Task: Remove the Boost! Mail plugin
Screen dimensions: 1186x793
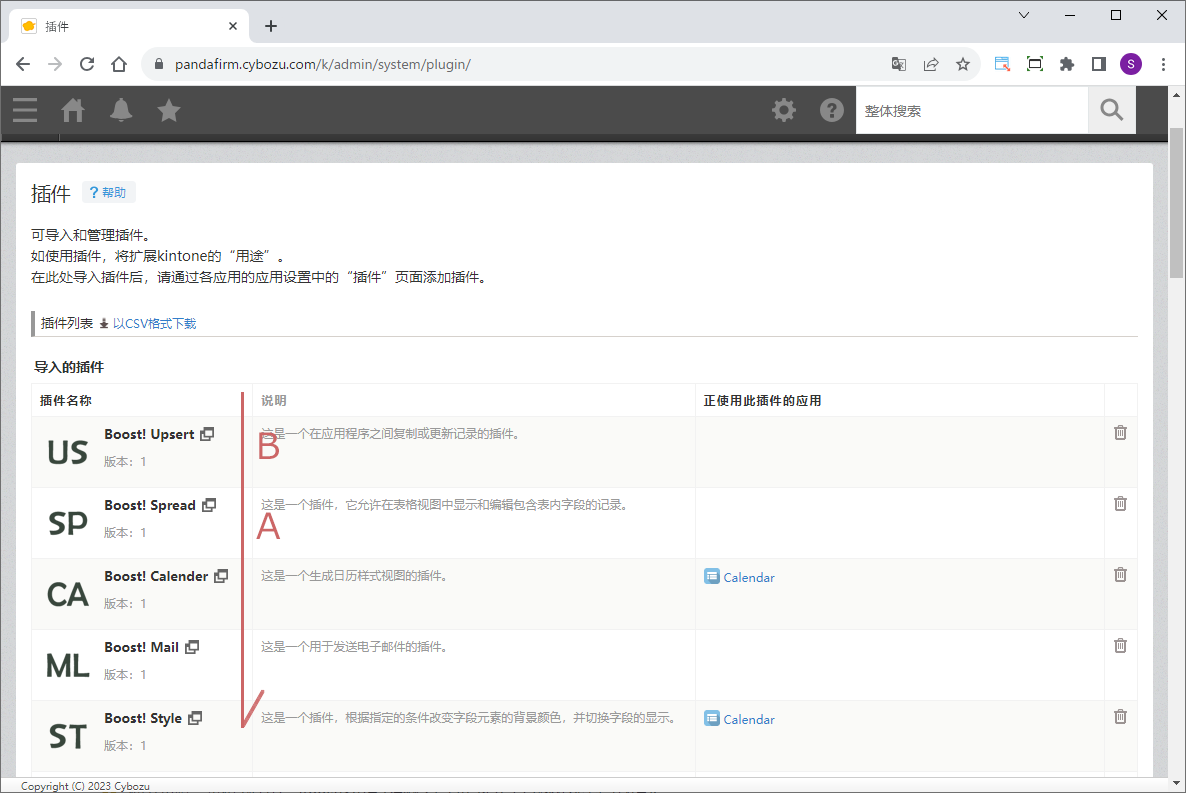Action: [x=1120, y=645]
